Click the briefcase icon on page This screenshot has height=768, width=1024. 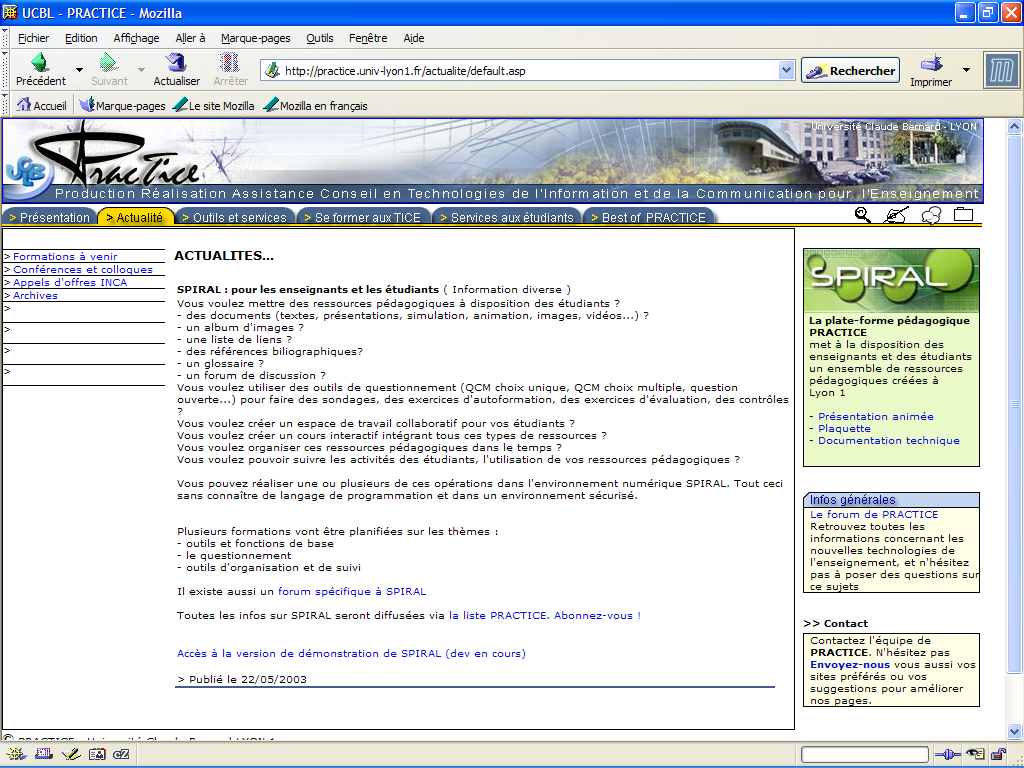(963, 214)
